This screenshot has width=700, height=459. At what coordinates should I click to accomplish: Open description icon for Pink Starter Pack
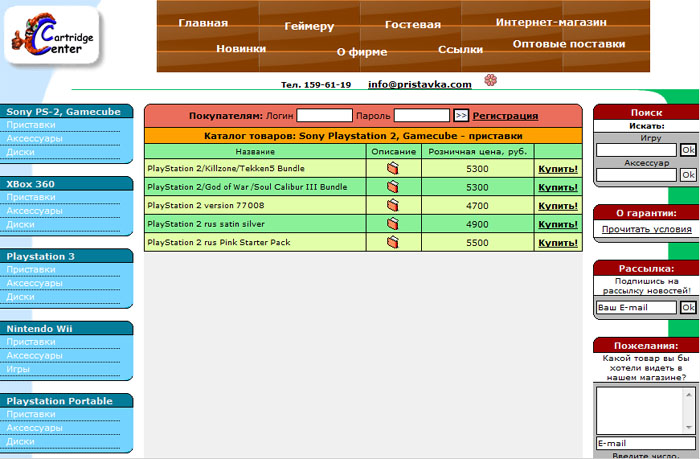click(393, 242)
